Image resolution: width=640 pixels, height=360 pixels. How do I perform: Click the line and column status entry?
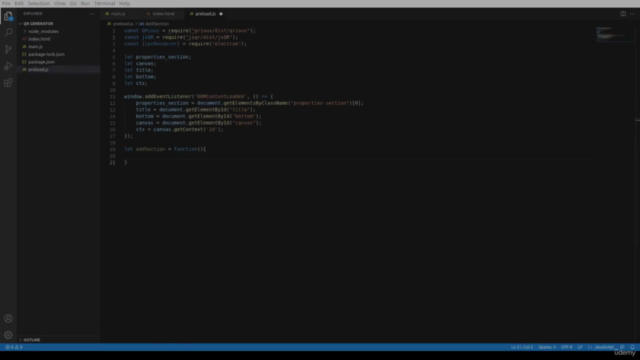(x=522, y=347)
